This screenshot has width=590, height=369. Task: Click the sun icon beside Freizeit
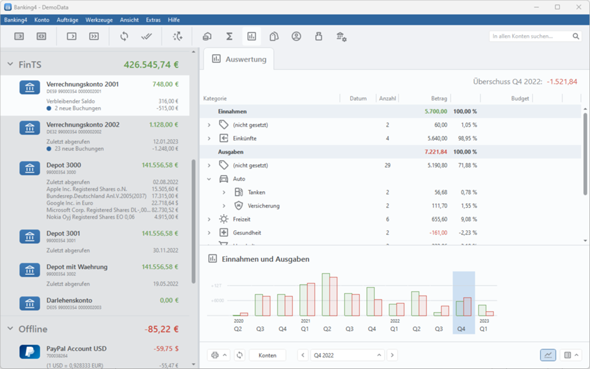click(224, 219)
